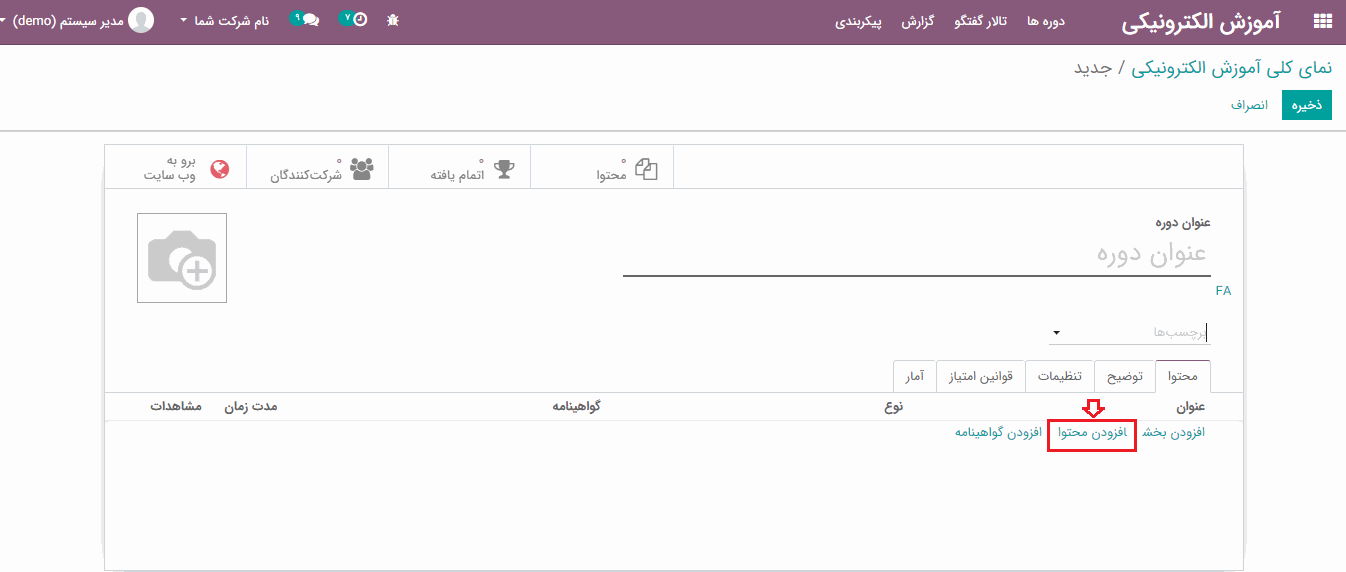The height and width of the screenshot is (572, 1346).
Task: Switch to the قوانین امتیاز tab
Action: tap(981, 377)
